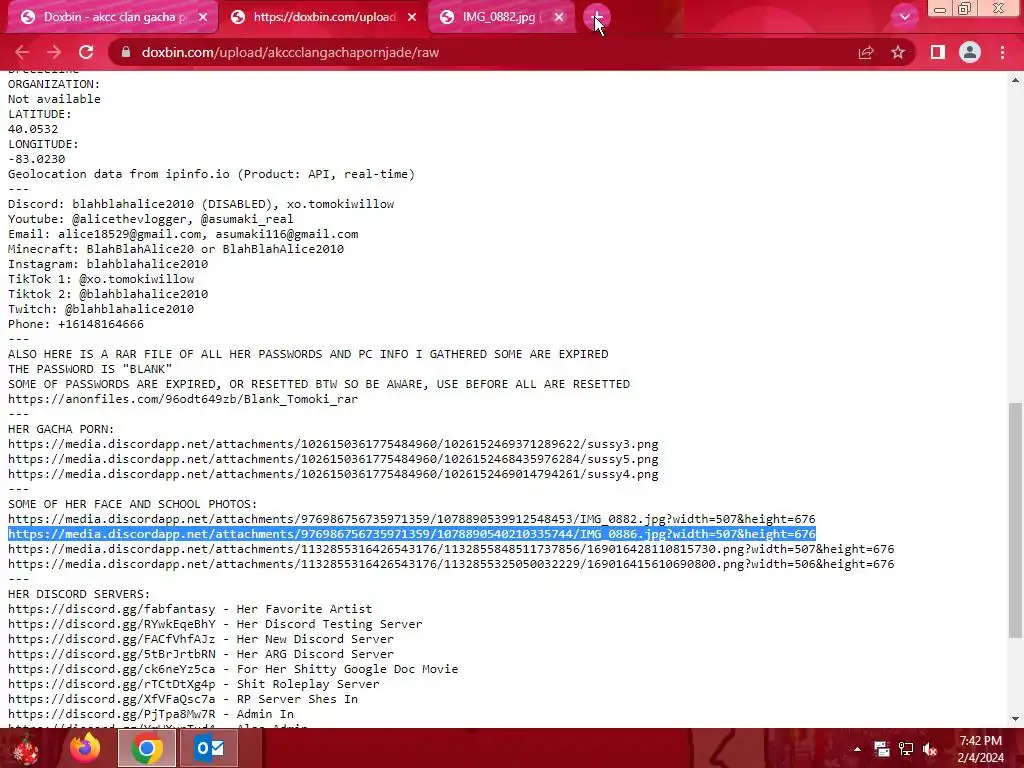Click the forward navigation arrow

(x=54, y=52)
